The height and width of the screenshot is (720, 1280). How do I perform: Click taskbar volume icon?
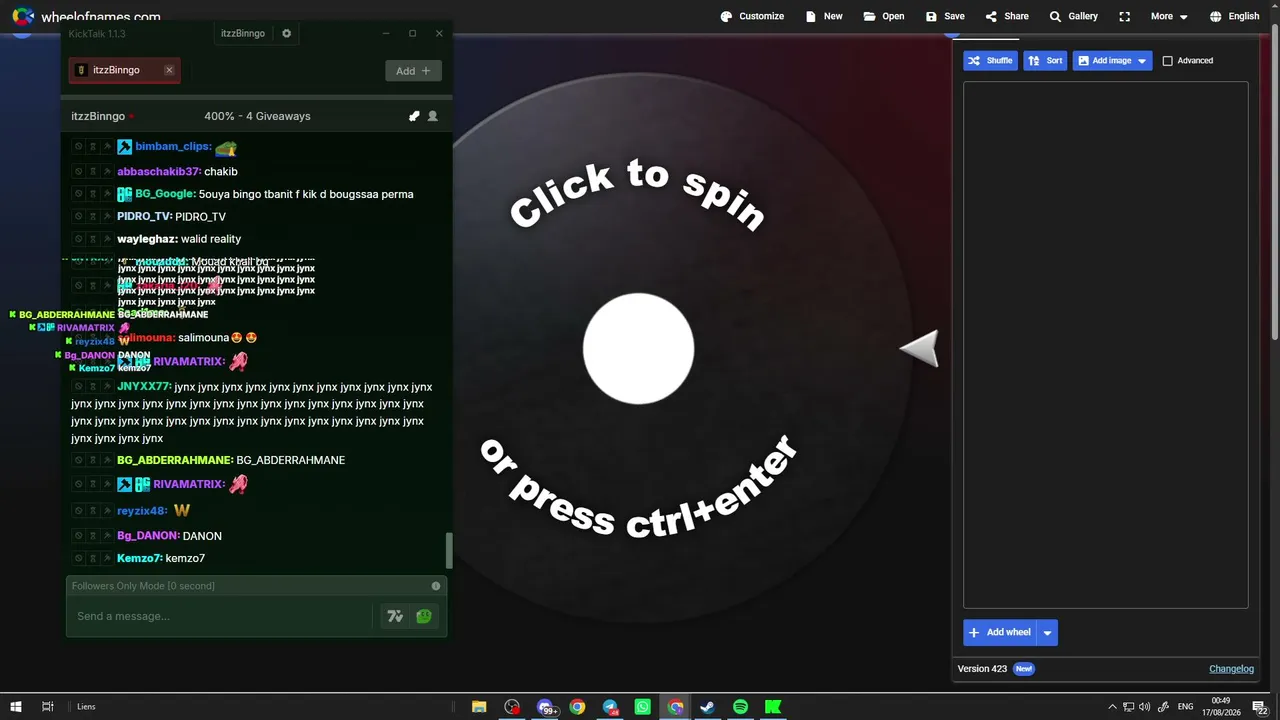coord(1144,707)
